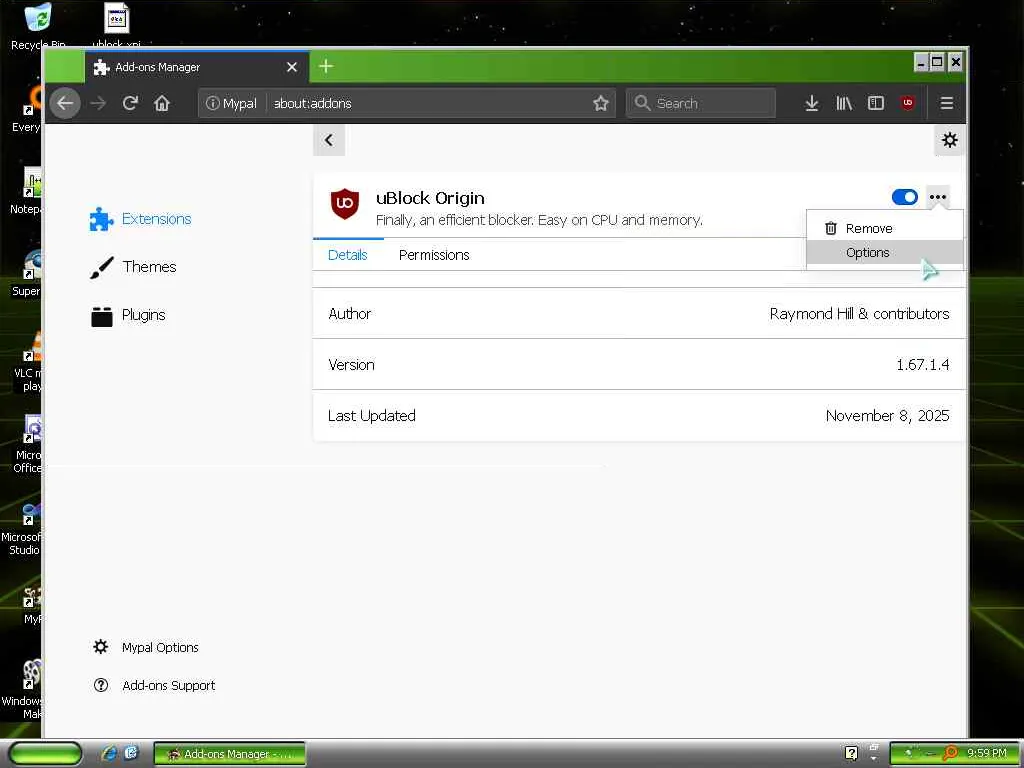Select Options in the extension menu

pos(885,253)
